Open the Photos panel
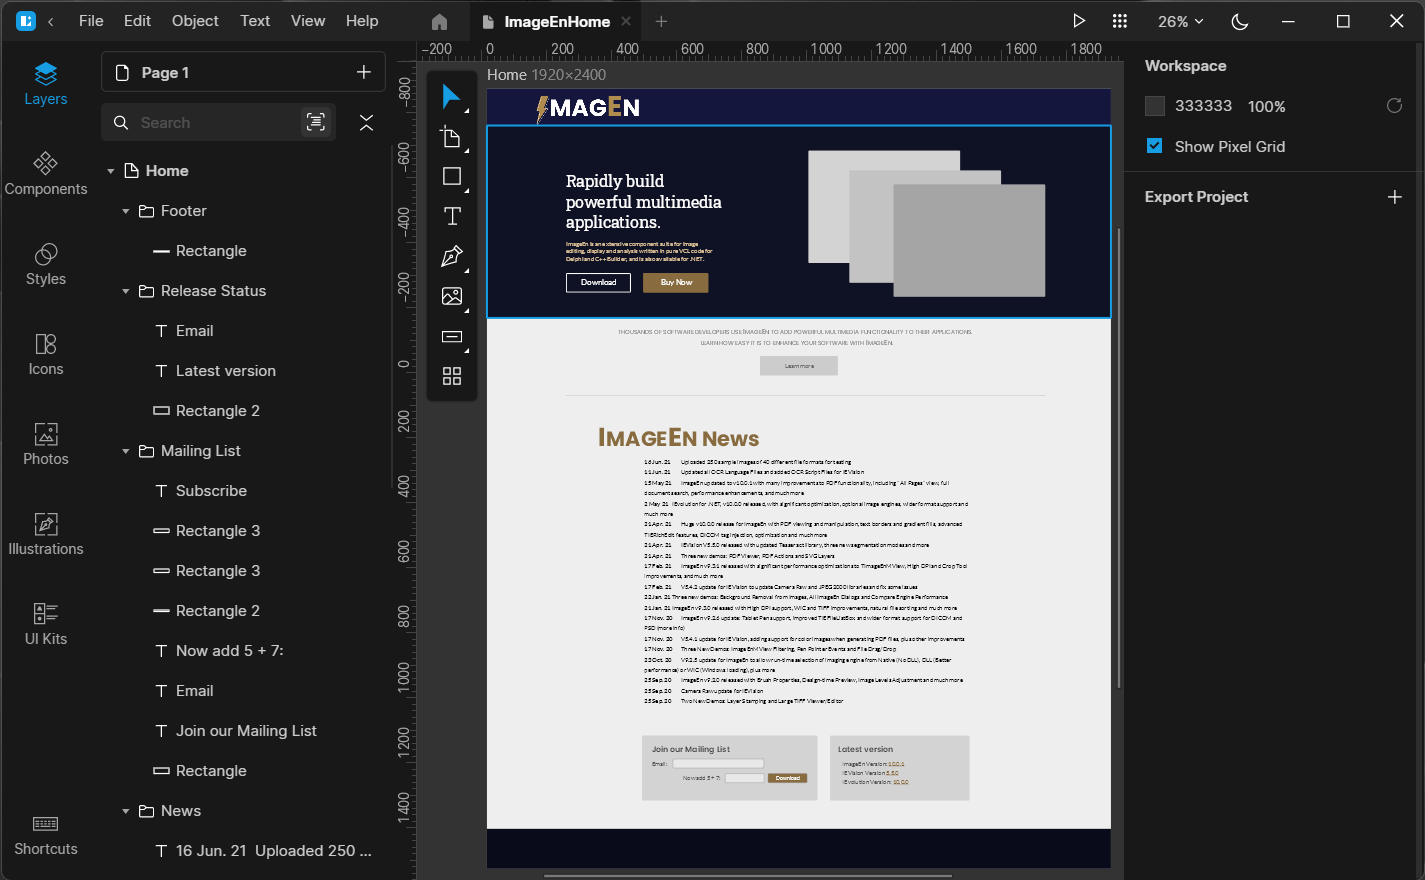Screen dimensions: 1425x880 tap(46, 444)
